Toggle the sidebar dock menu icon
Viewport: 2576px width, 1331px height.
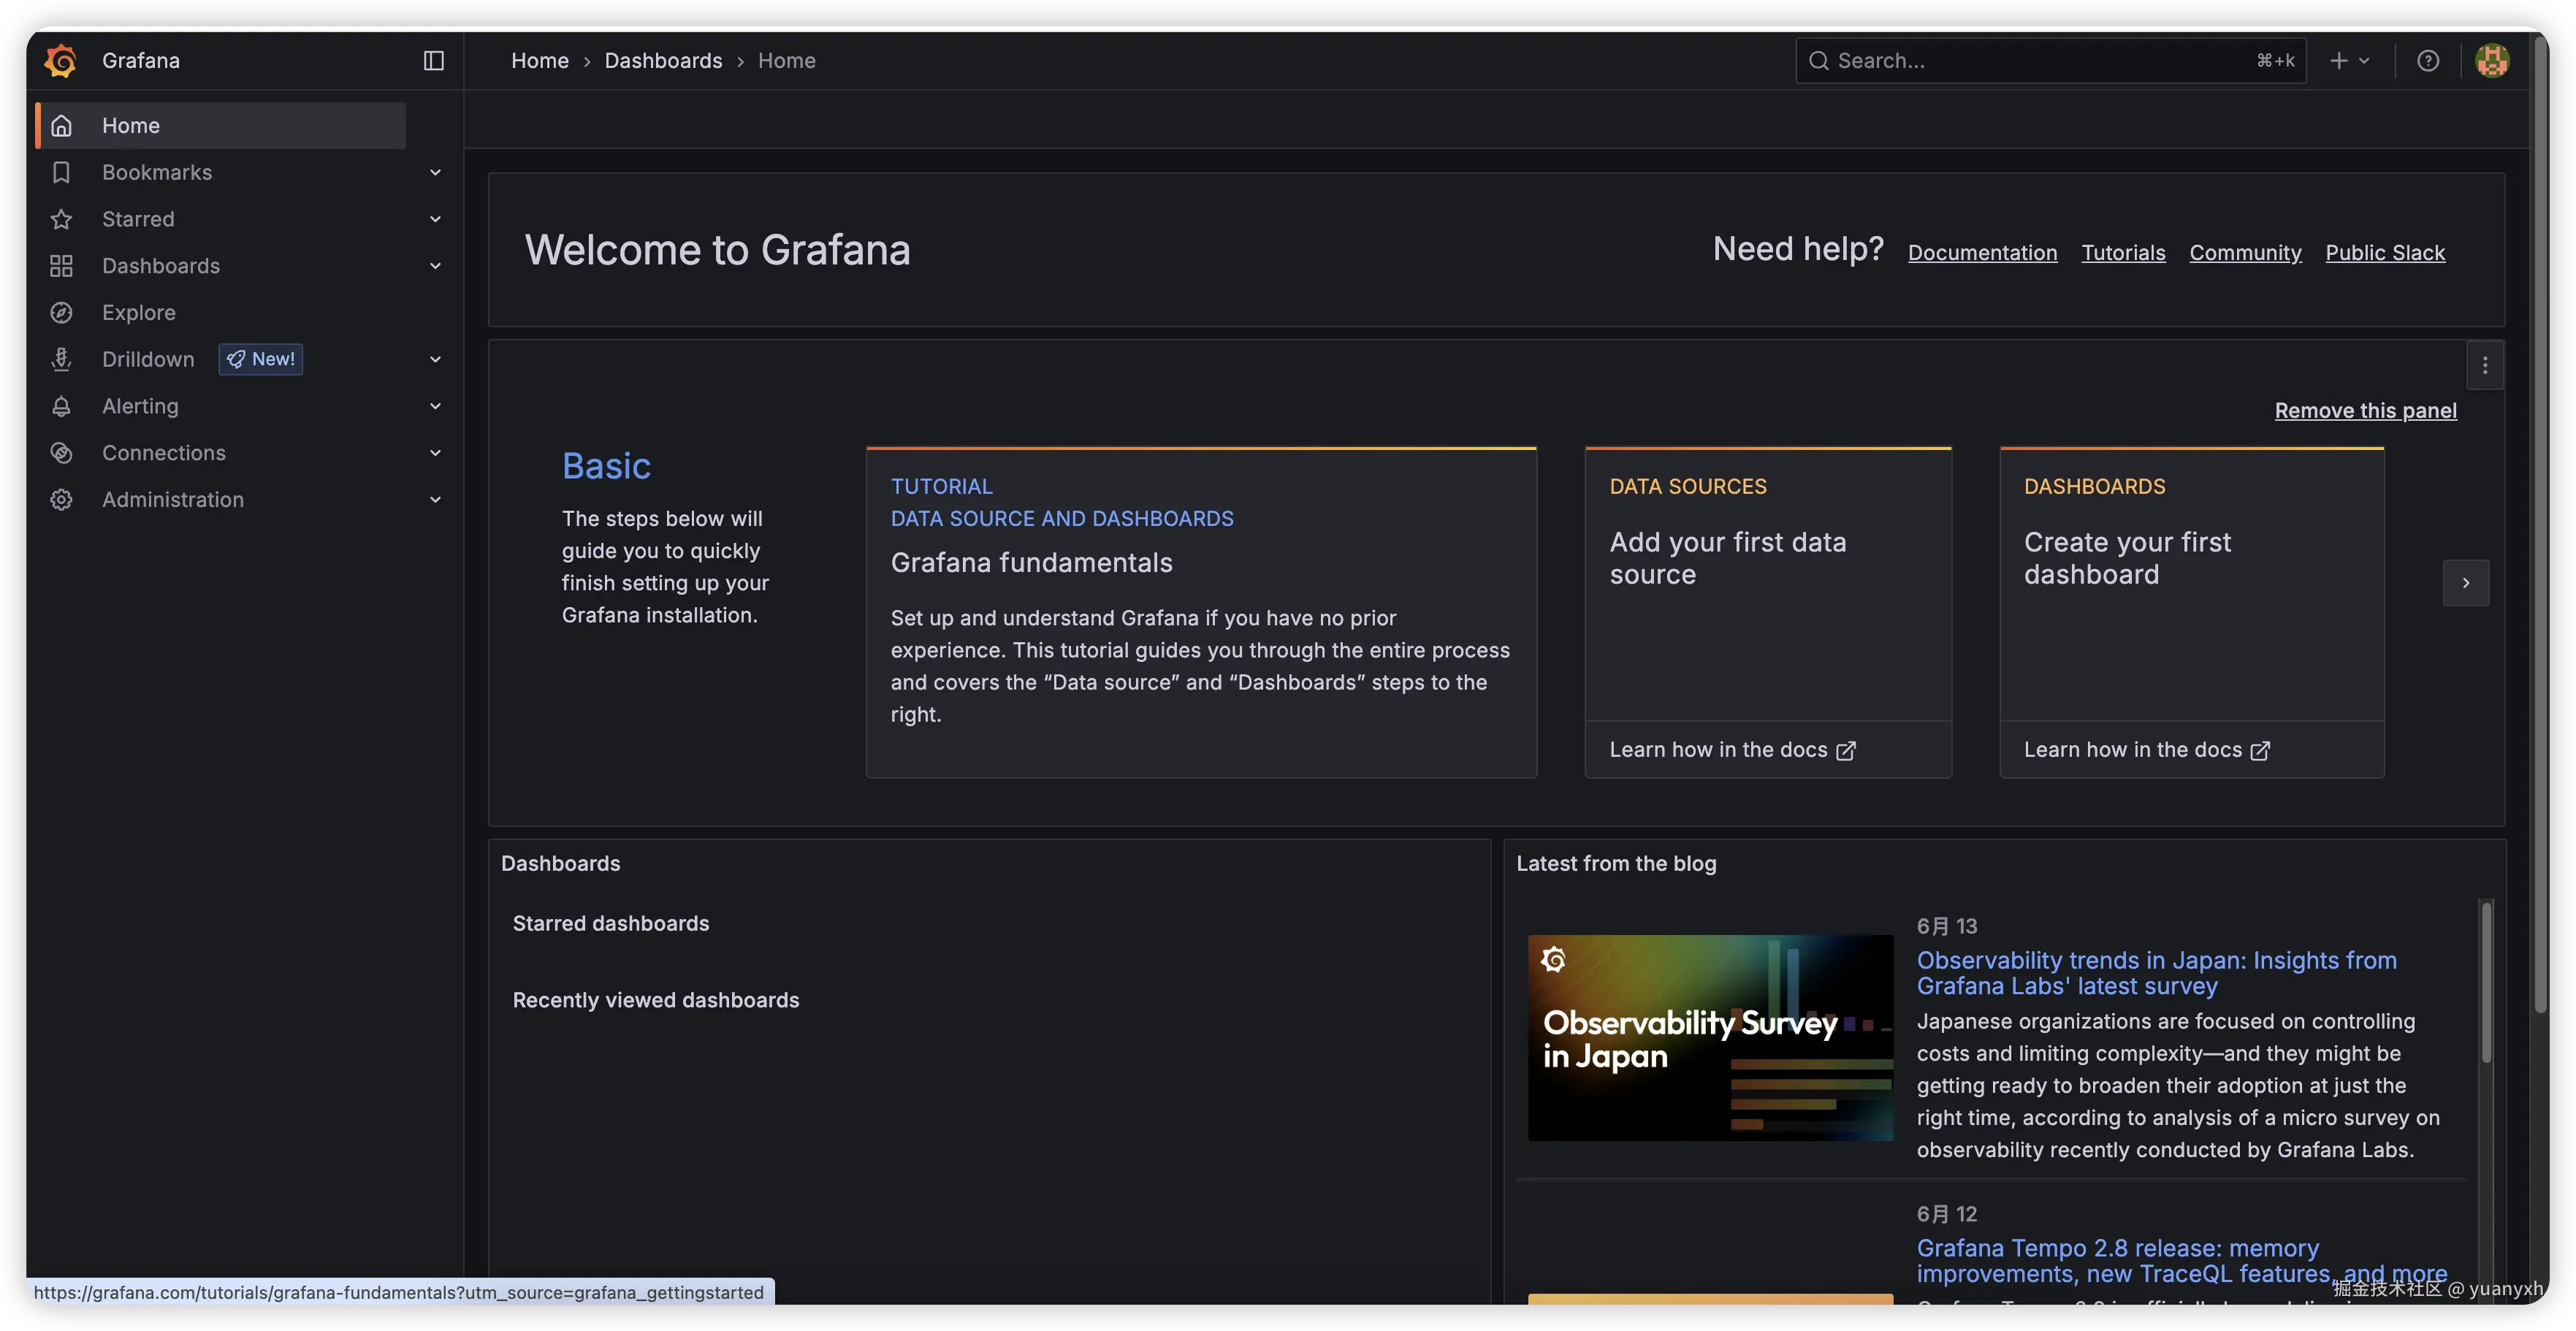click(433, 61)
